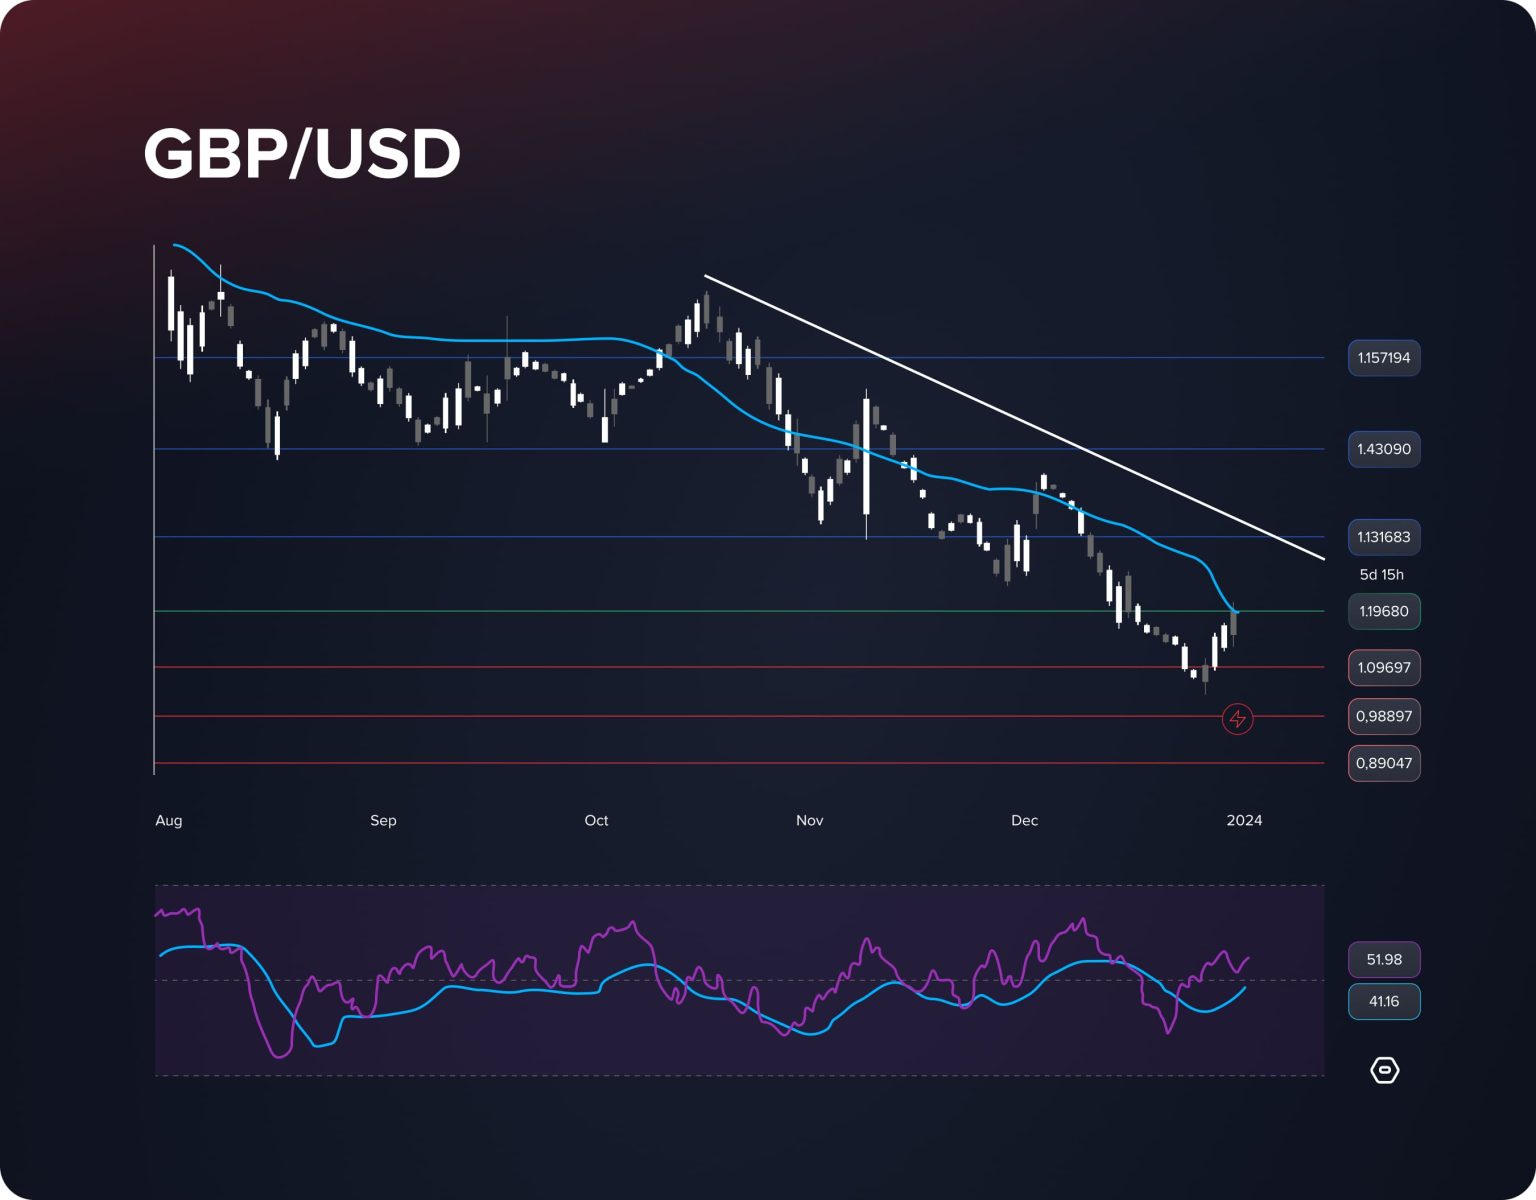This screenshot has height=1200, width=1536.
Task: Select the 1.157194 price level label
Action: 1383,358
